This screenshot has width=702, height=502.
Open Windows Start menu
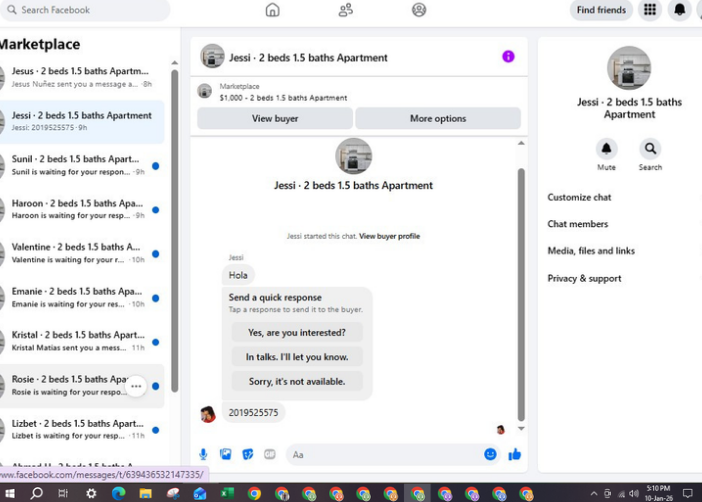(9, 493)
